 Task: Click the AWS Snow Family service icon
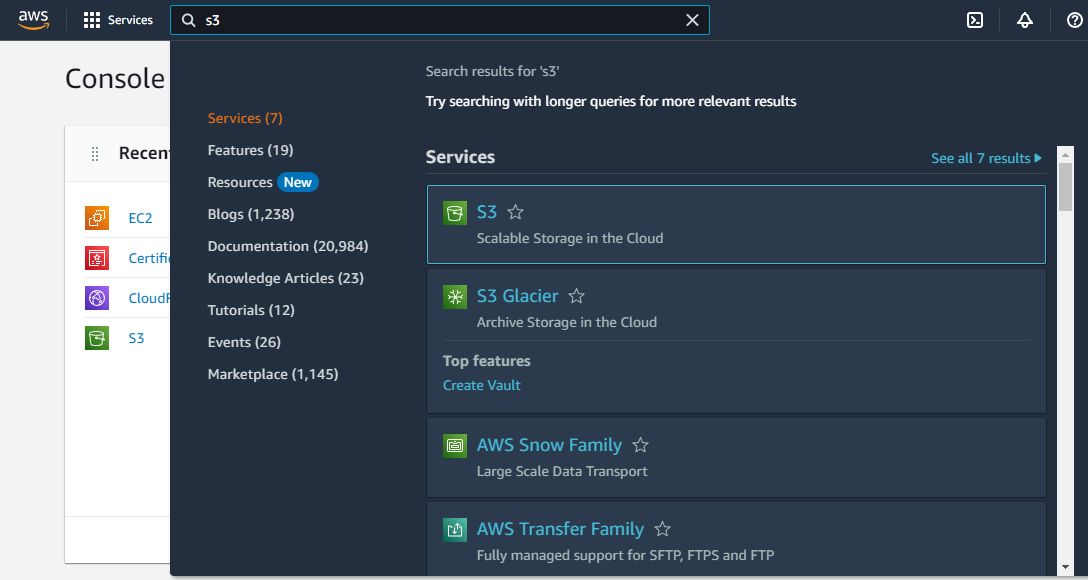click(x=455, y=445)
